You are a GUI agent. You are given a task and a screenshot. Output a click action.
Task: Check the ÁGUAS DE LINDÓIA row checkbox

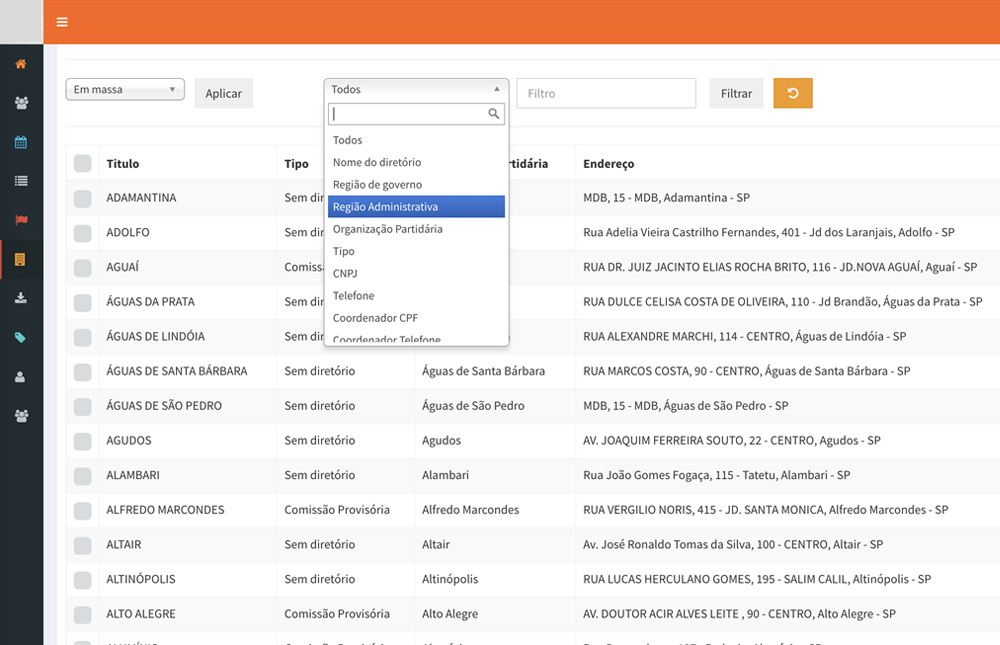[82, 337]
